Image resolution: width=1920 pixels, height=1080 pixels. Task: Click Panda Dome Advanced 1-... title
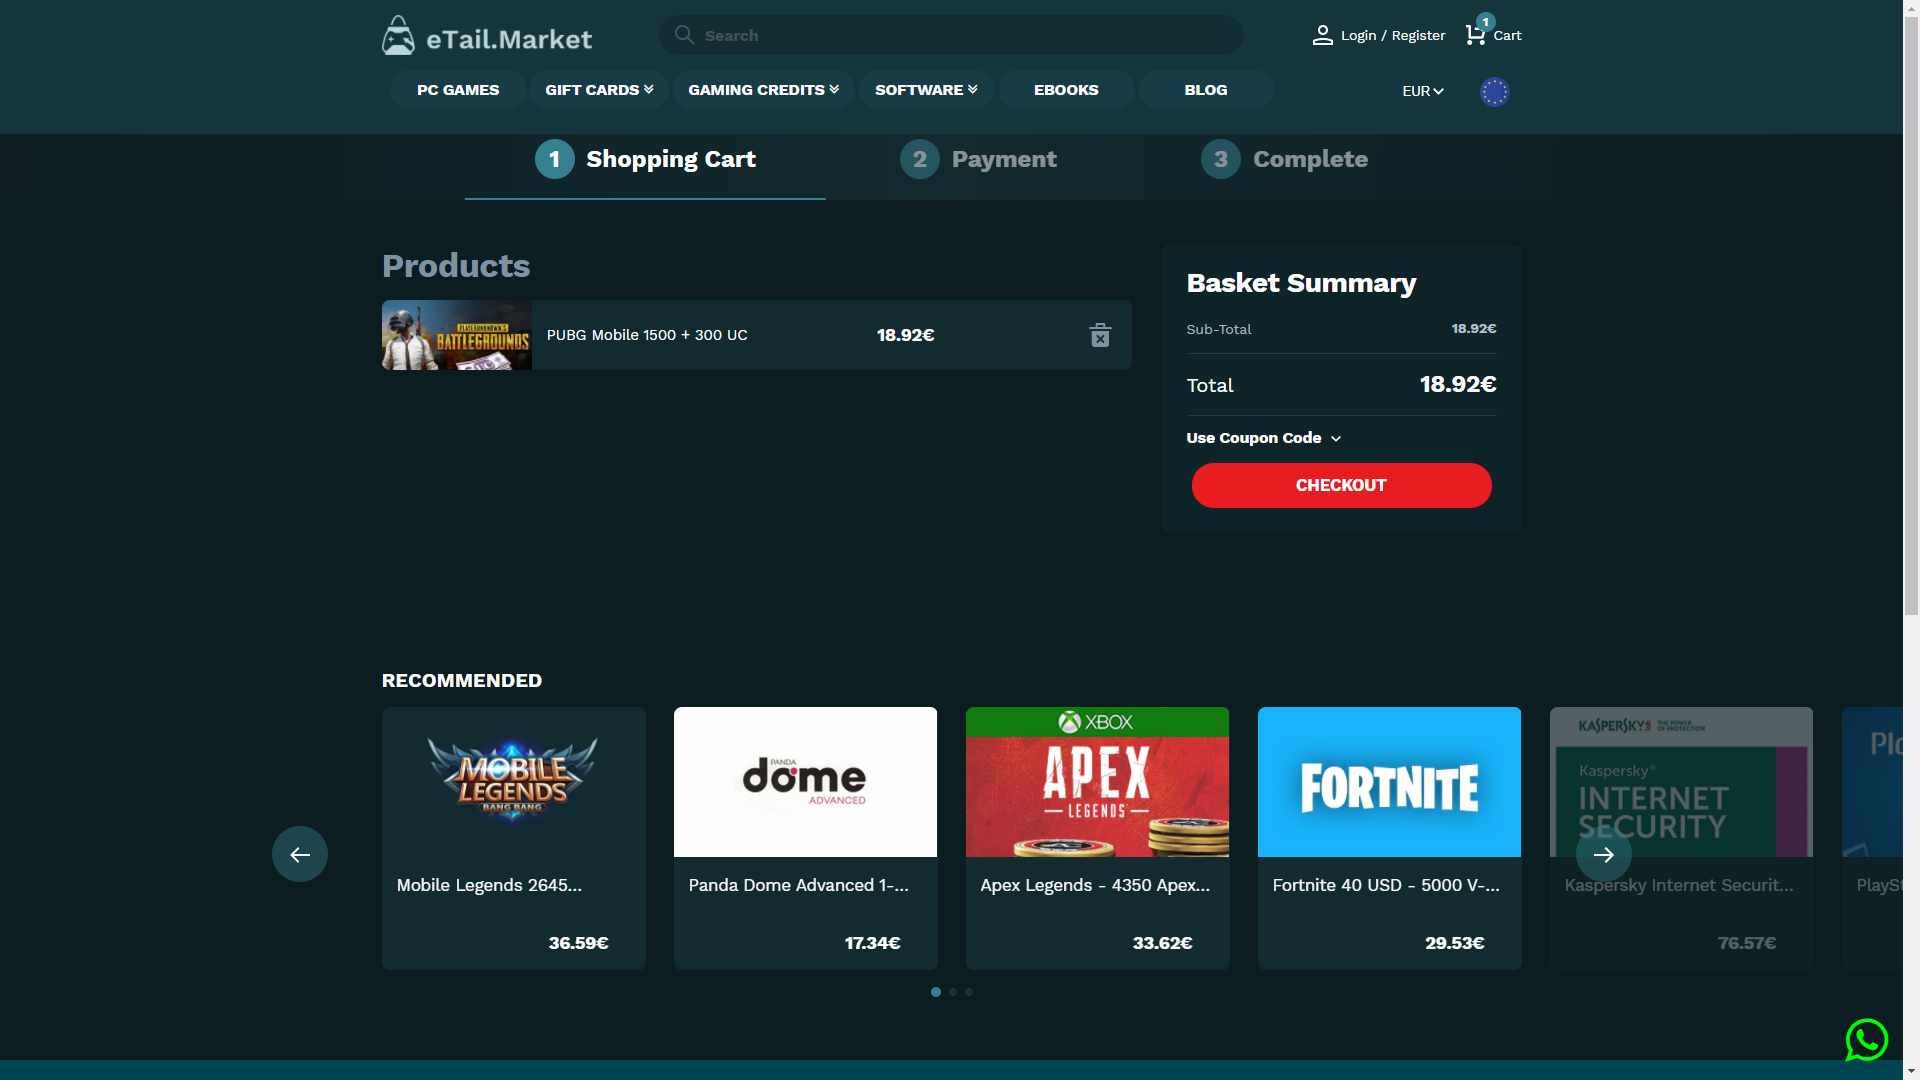(799, 885)
